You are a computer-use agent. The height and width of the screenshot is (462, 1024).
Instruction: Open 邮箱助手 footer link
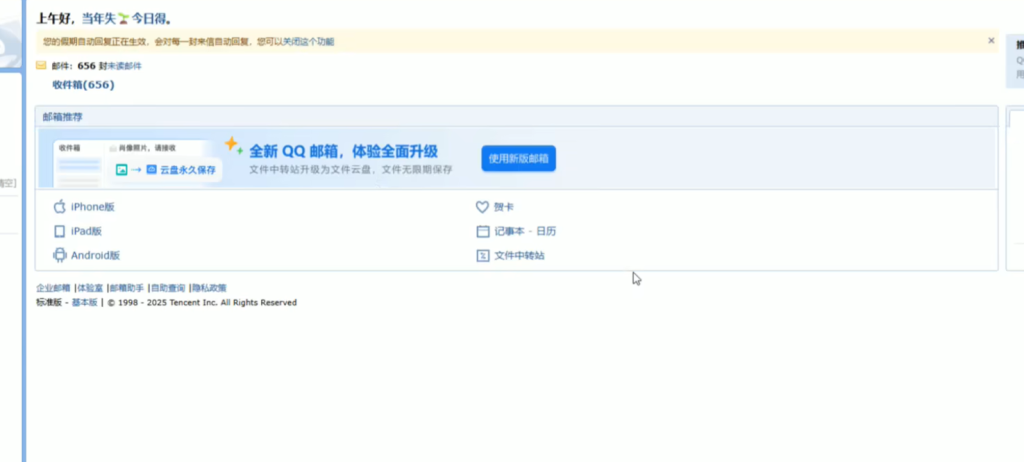coord(127,288)
